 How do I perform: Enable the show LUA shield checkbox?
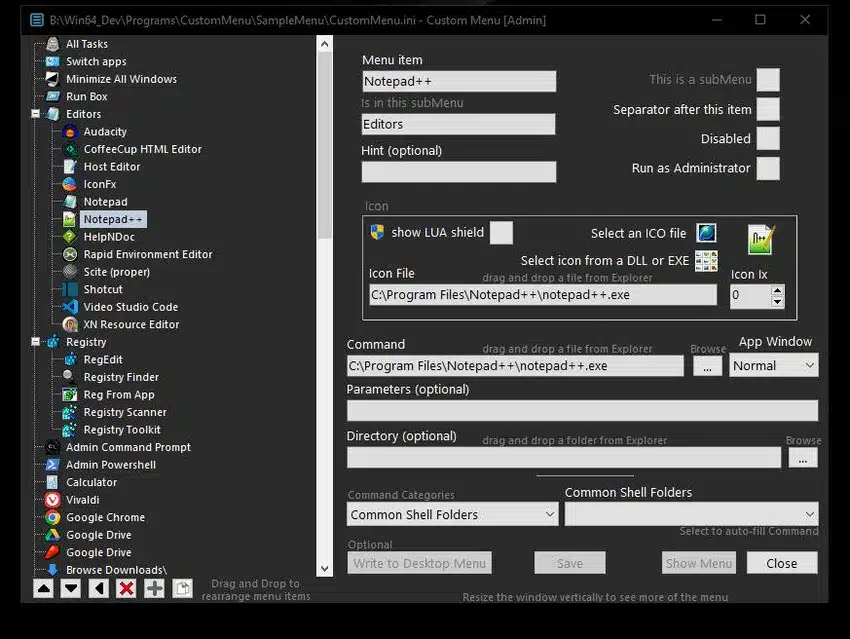coord(501,233)
